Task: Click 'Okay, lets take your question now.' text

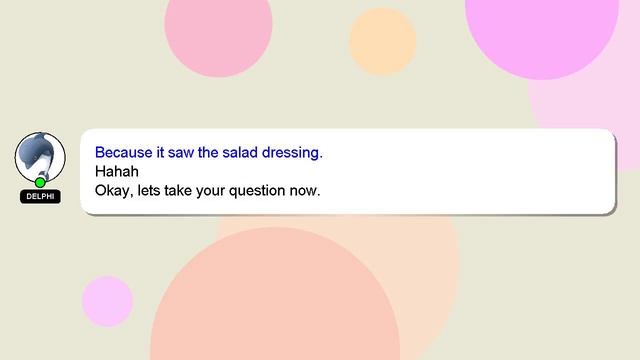Action: (207, 190)
